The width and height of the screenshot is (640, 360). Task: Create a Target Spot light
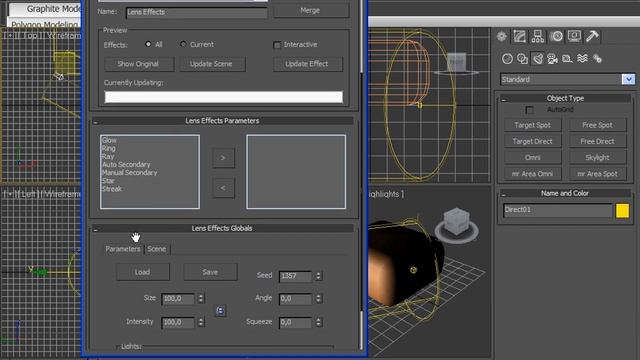532,125
